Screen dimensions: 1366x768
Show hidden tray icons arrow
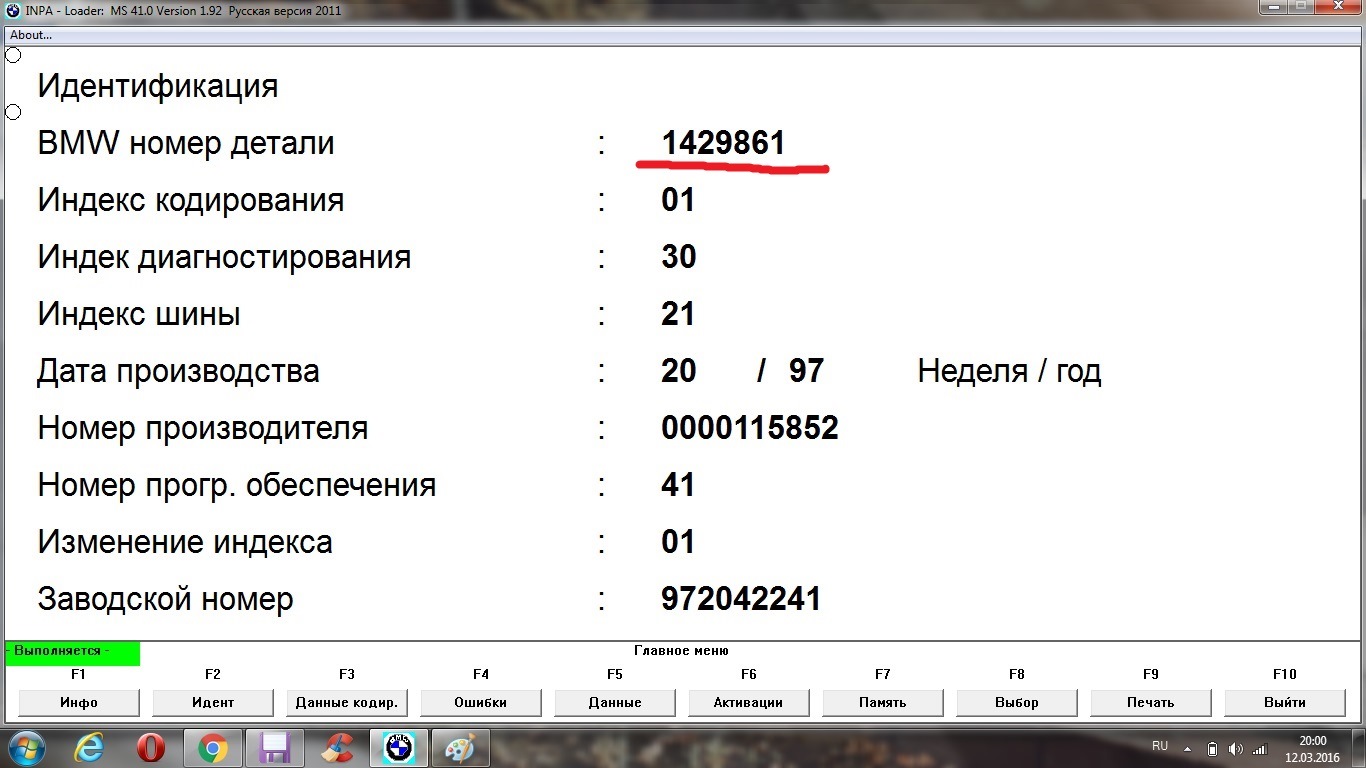pos(1187,748)
